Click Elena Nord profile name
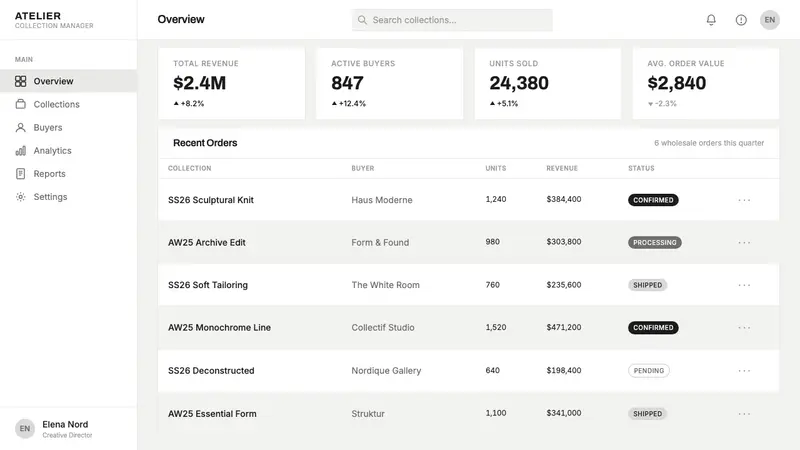The height and width of the screenshot is (450, 800). pos(65,424)
